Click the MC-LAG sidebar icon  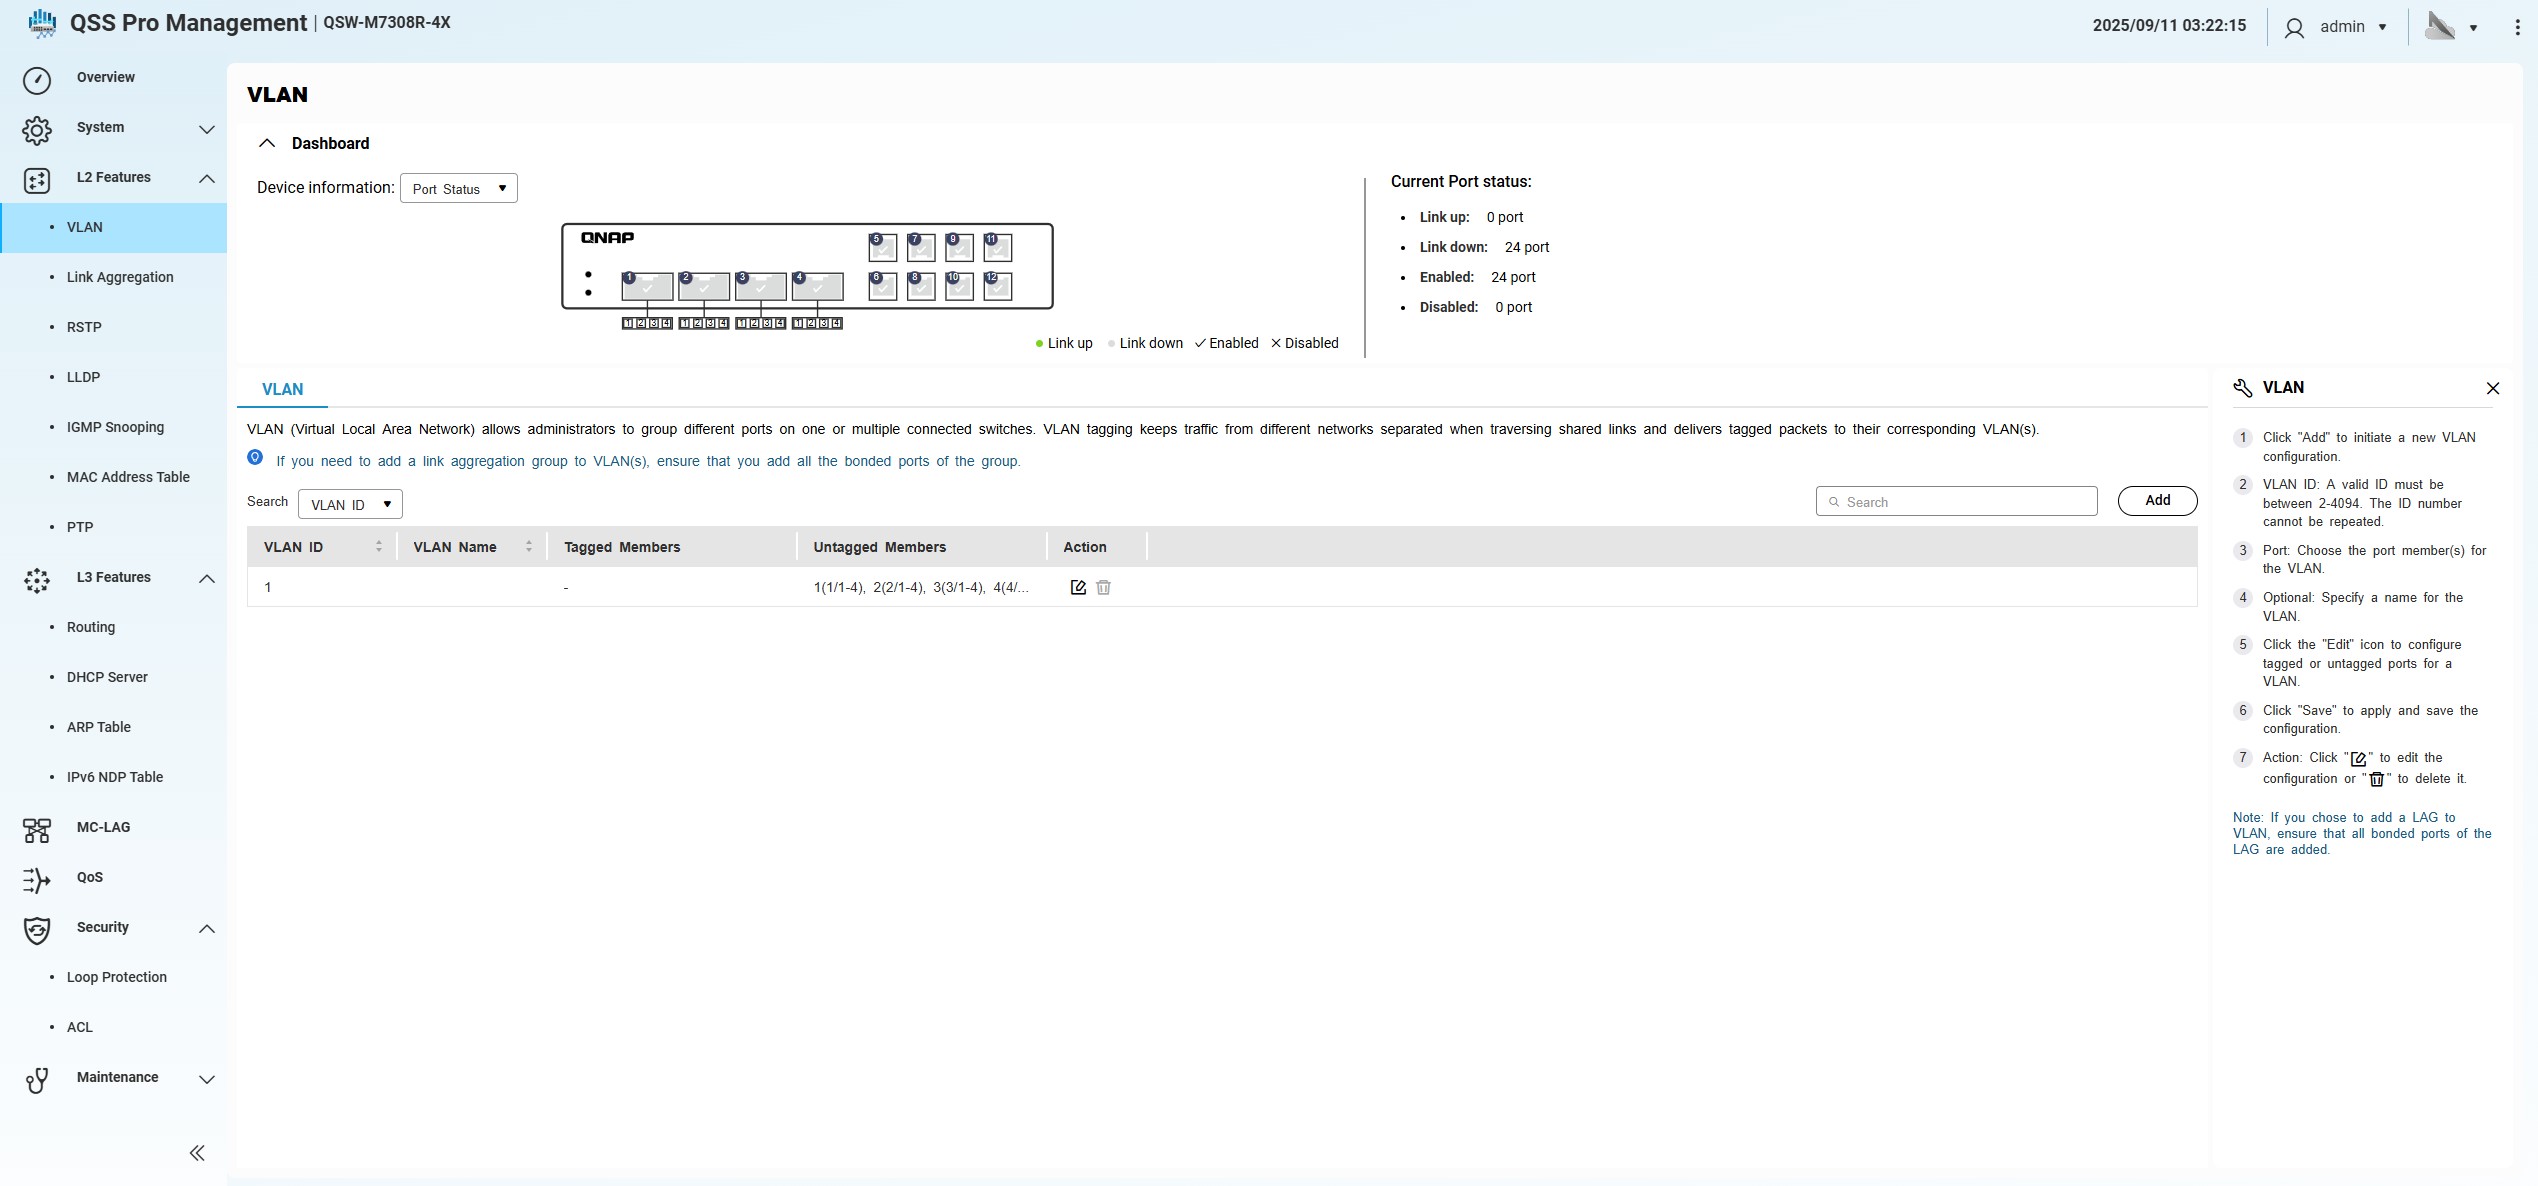pos(37,829)
